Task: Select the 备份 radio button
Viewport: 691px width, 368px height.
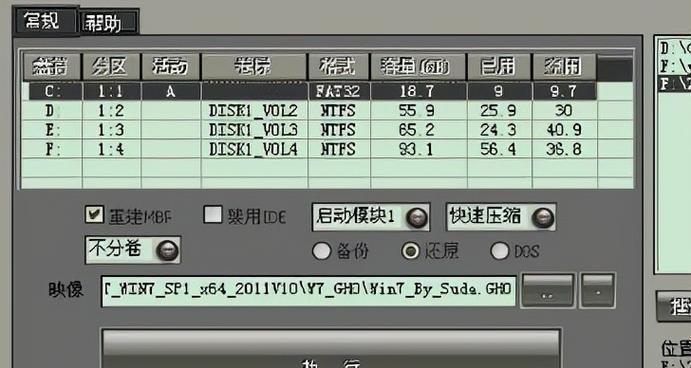Action: point(321,251)
